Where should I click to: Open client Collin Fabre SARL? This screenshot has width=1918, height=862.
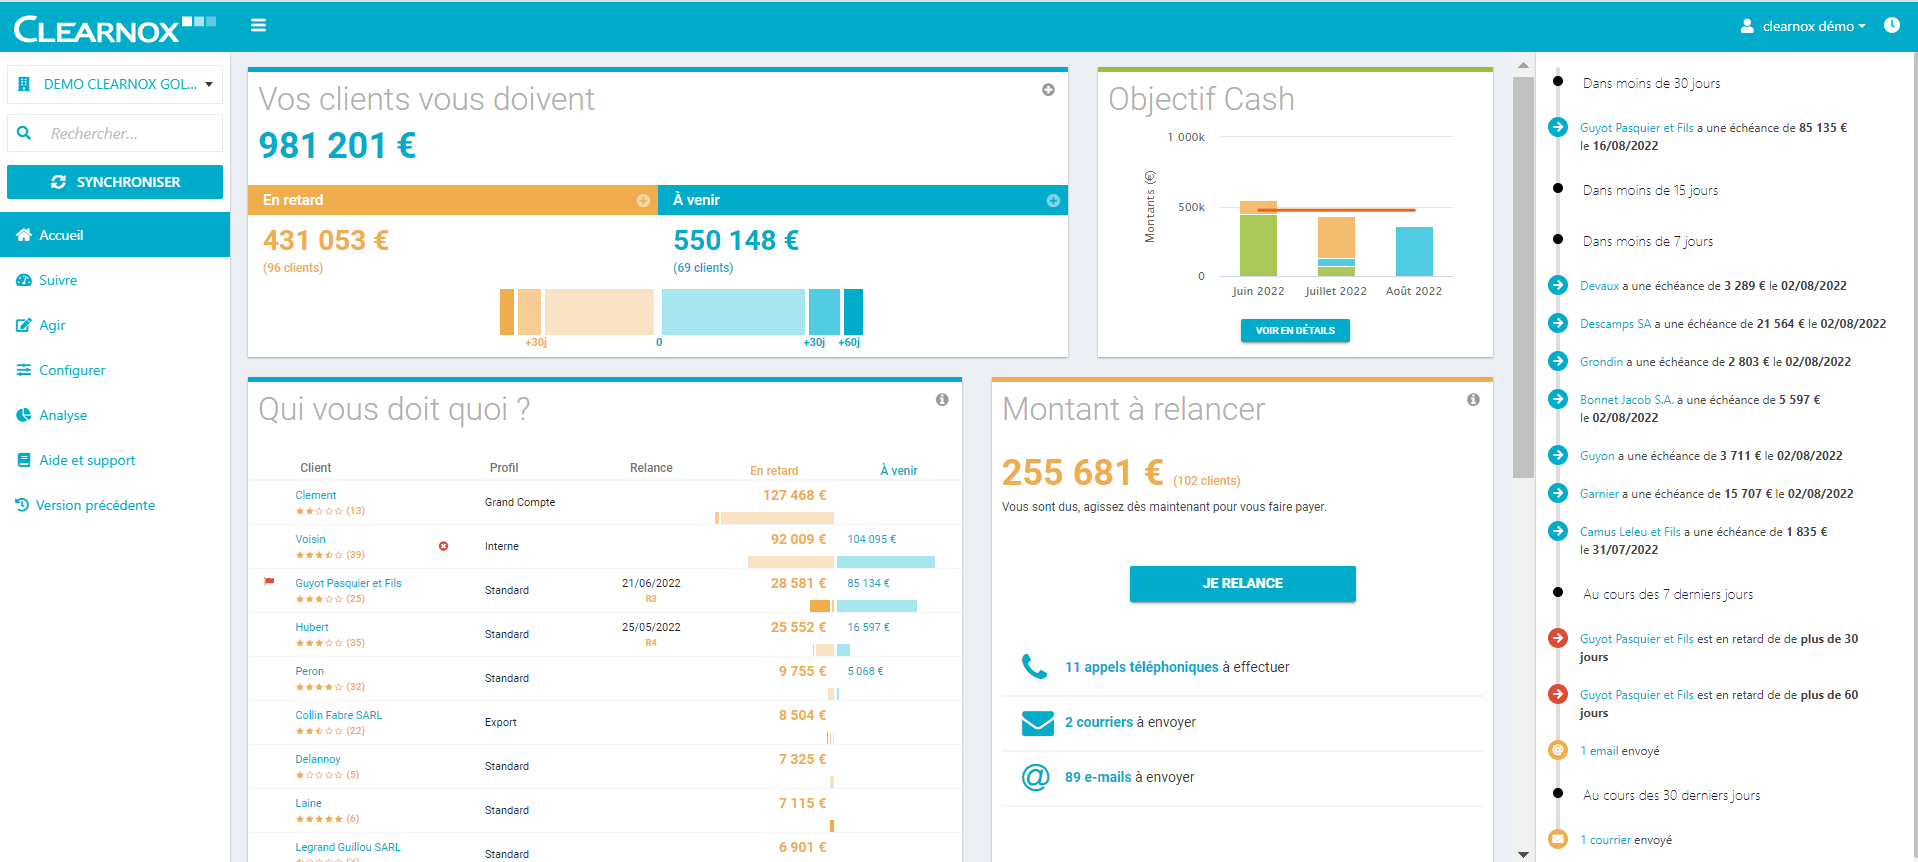338,715
